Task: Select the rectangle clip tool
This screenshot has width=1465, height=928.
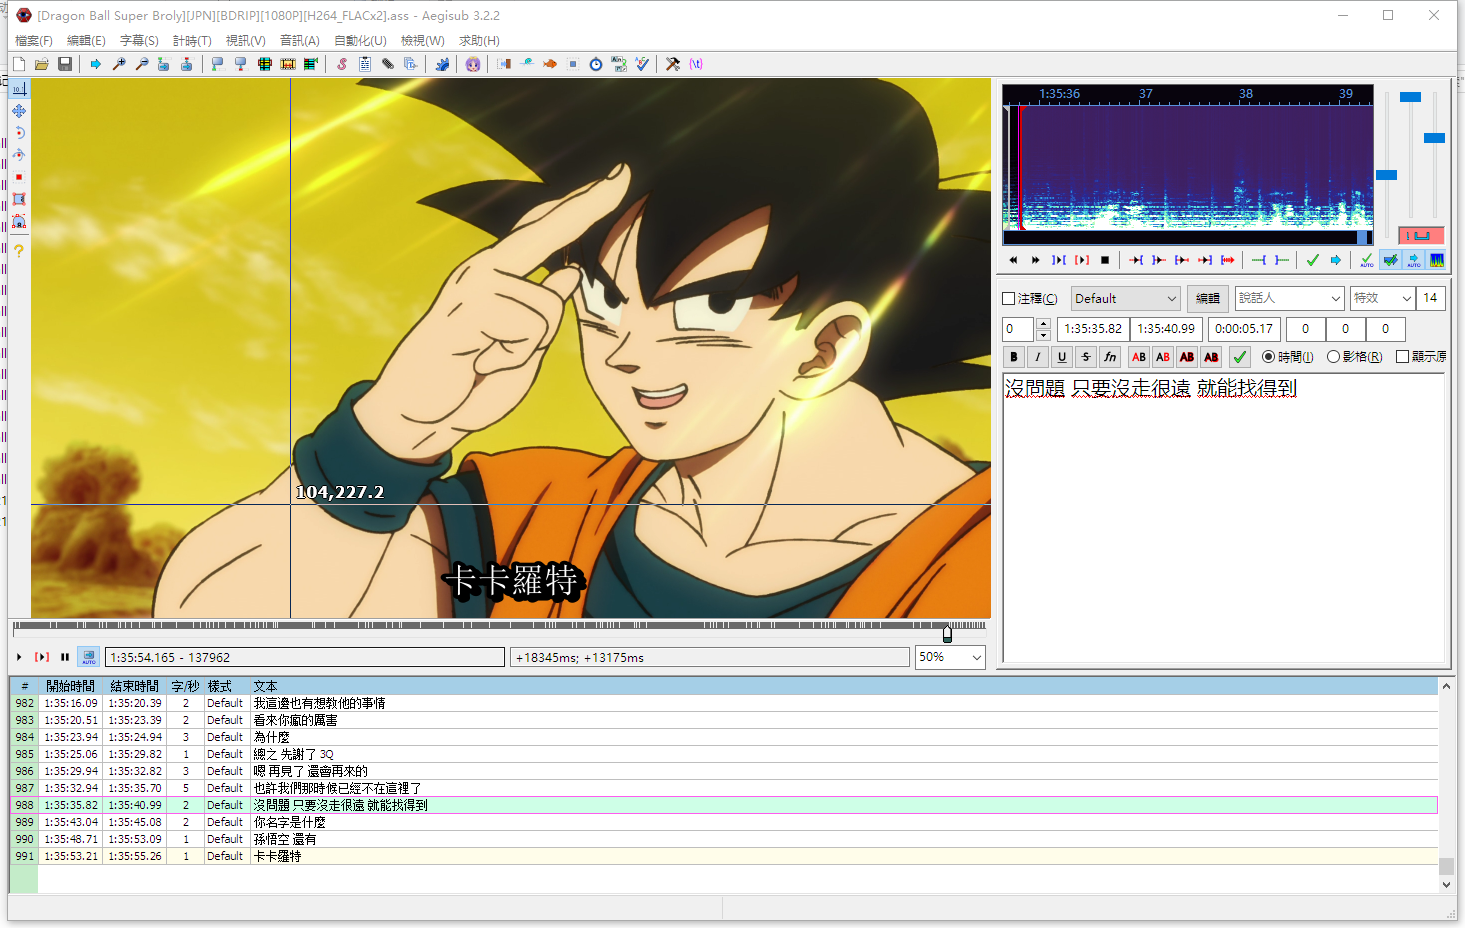Action: tap(19, 199)
